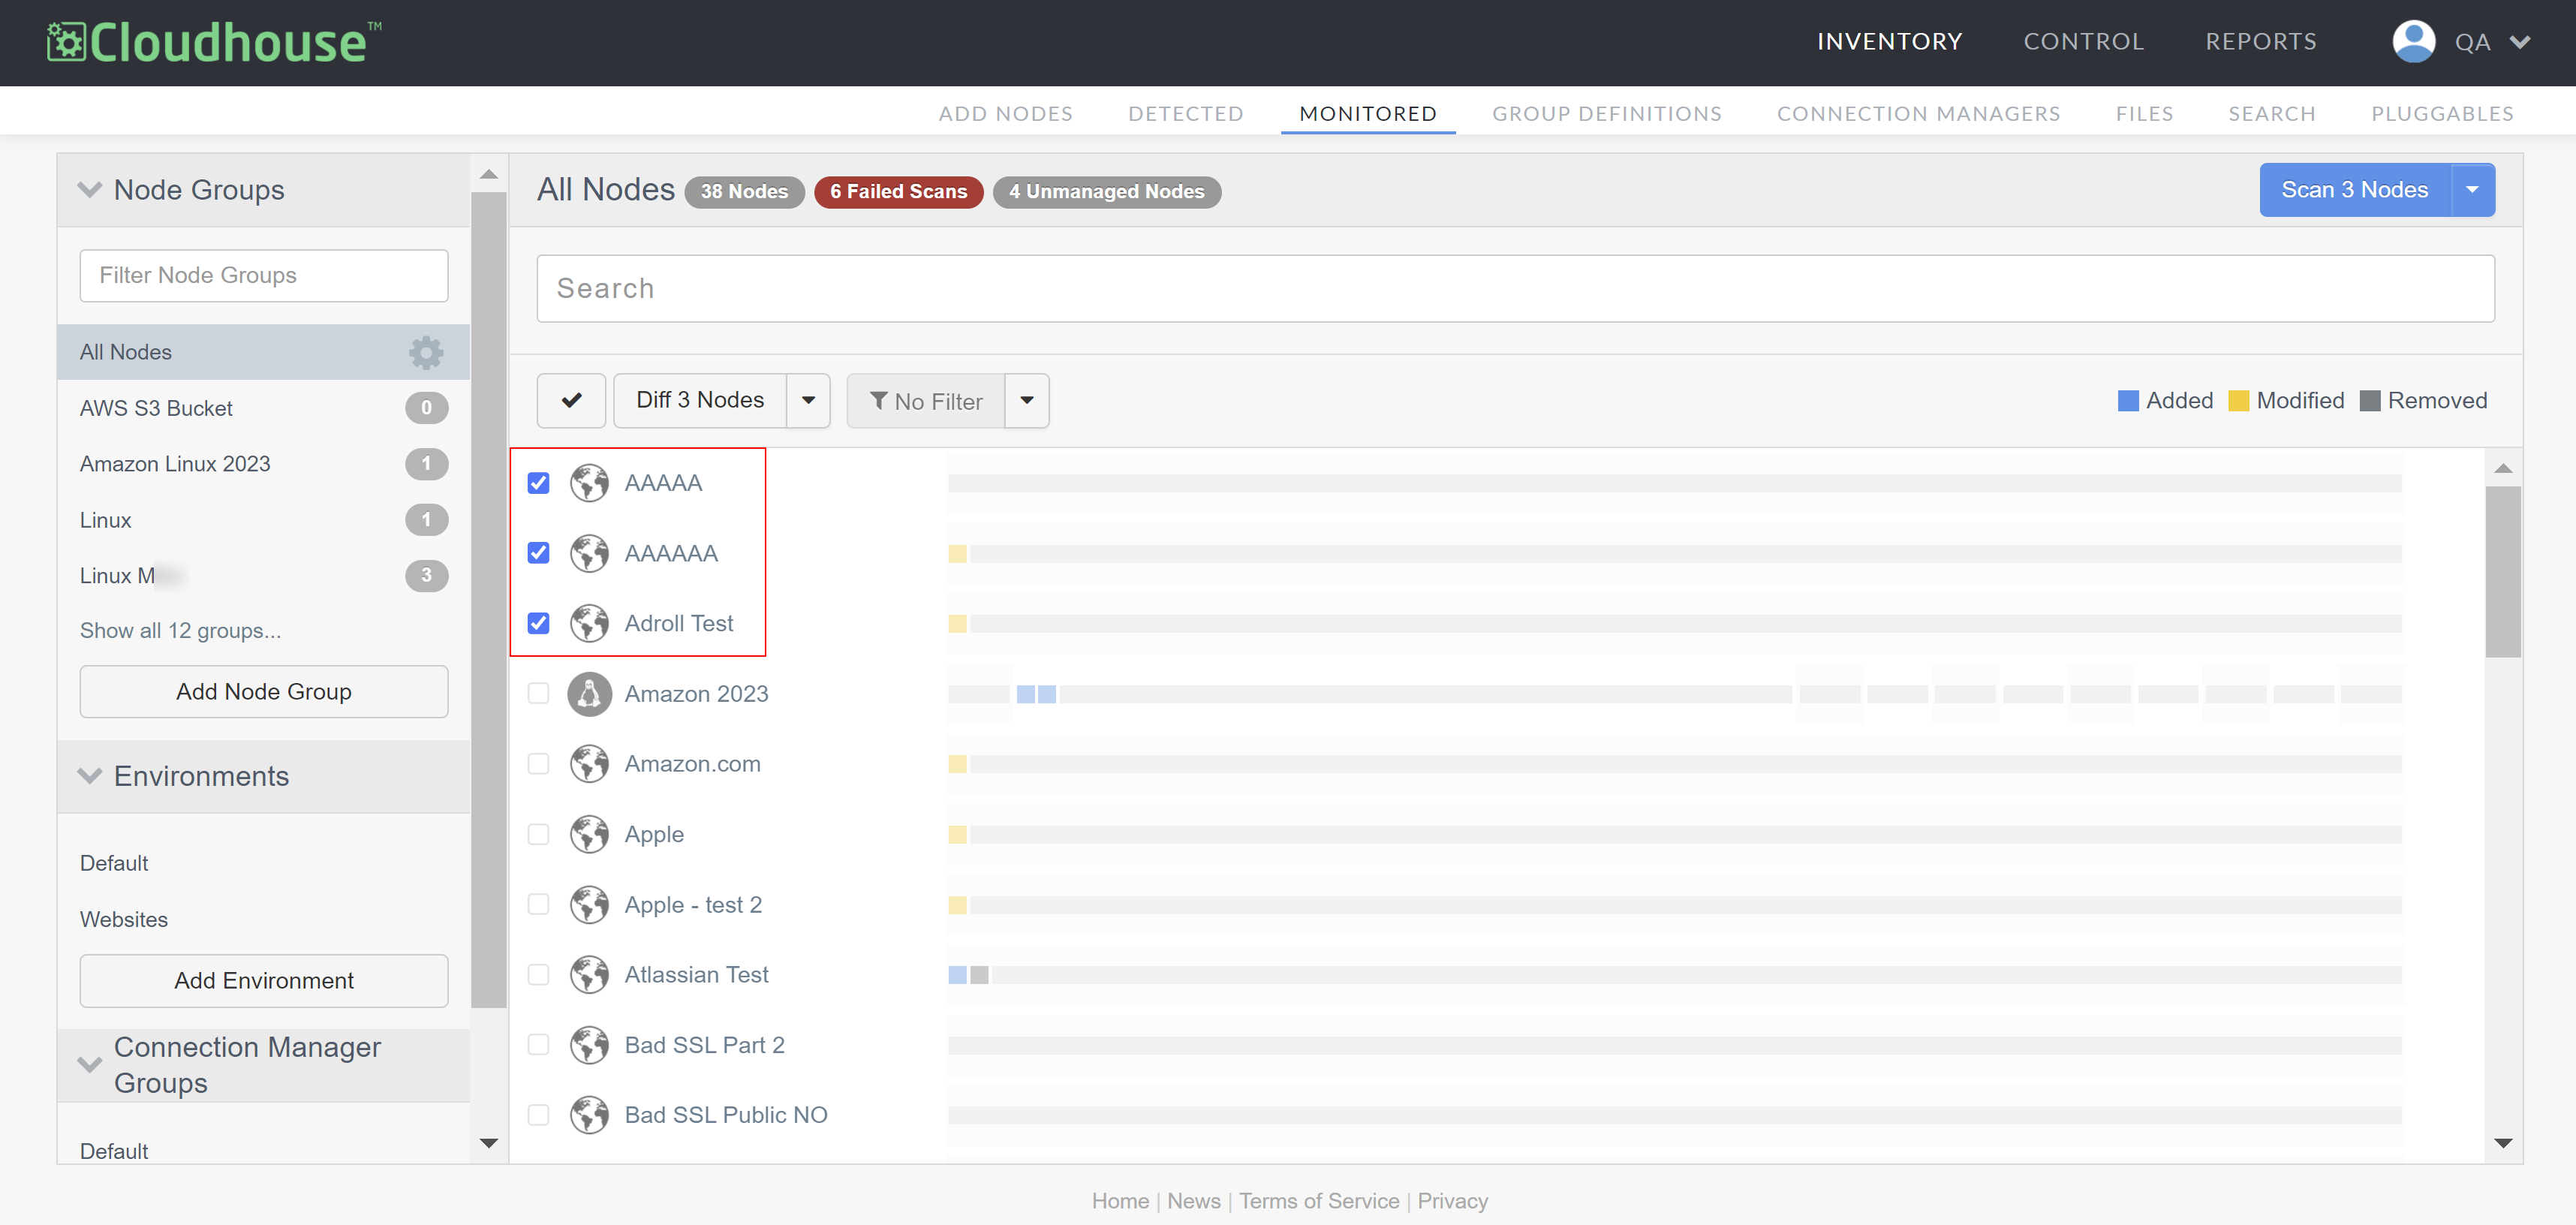Click the Diff 3 Nodes button
2576x1225 pixels.
700,401
